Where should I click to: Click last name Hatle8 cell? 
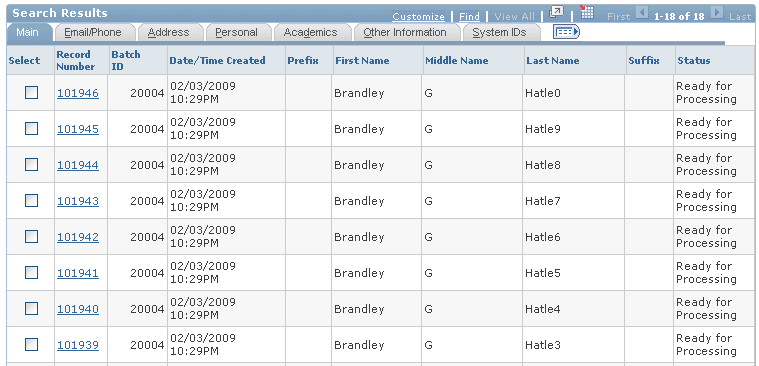click(x=543, y=165)
